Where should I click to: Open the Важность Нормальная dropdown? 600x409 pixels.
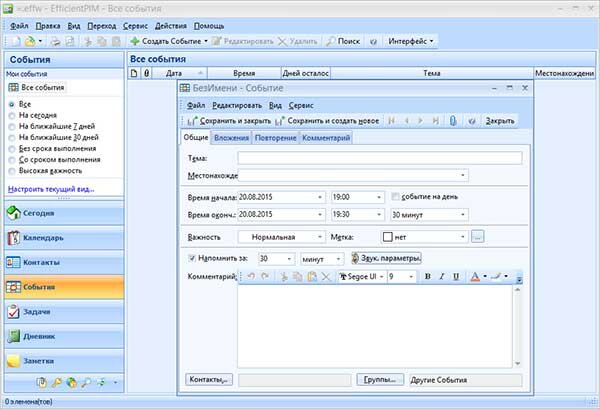[x=320, y=237]
